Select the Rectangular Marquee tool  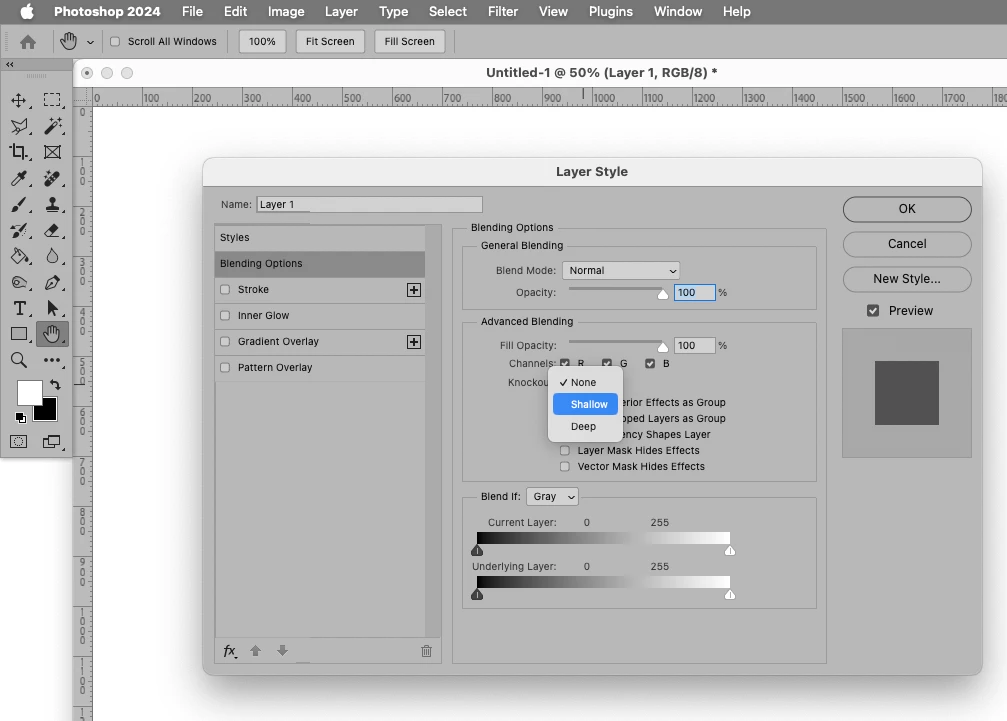click(52, 100)
